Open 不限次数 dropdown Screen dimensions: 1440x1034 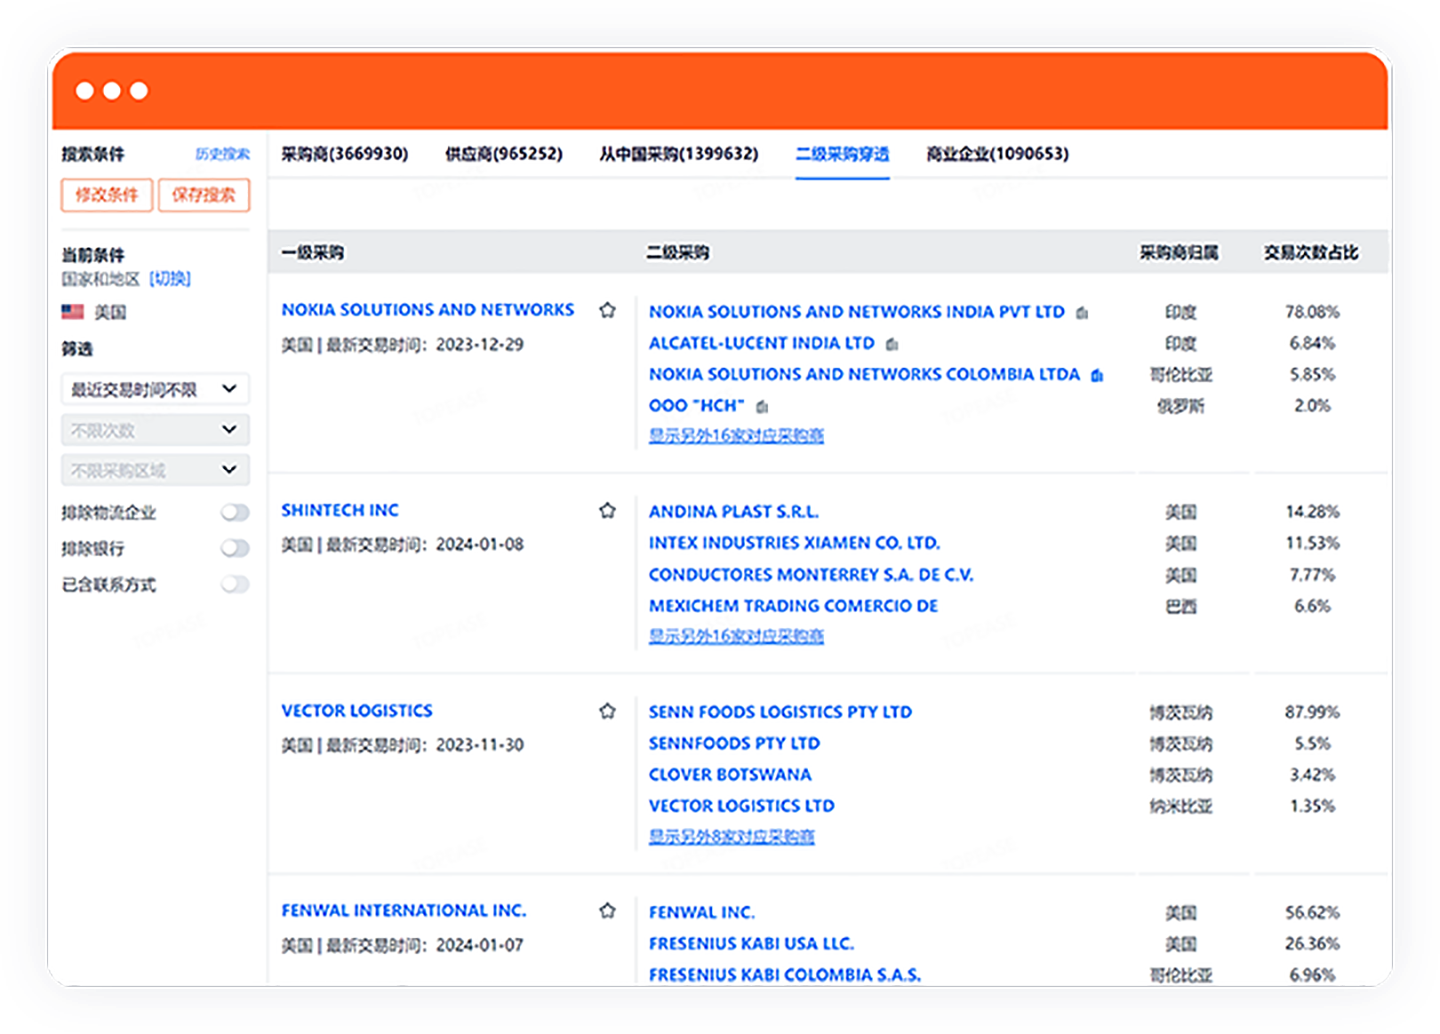pyautogui.click(x=155, y=430)
